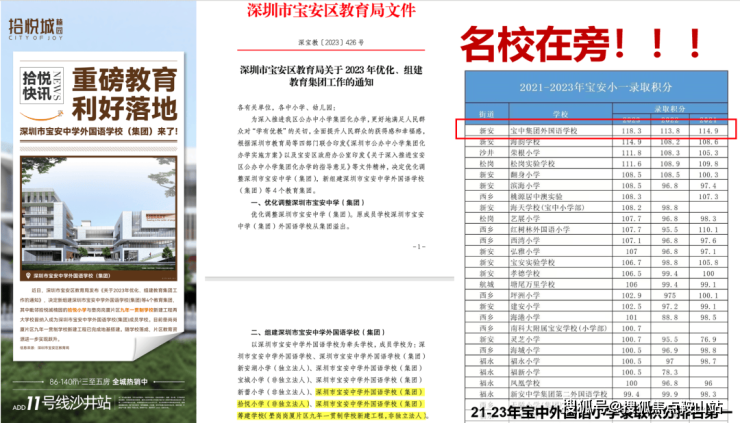Click the 拾悦城 City of Joy logo
Viewport: 740px width, 423px height.
point(39,24)
